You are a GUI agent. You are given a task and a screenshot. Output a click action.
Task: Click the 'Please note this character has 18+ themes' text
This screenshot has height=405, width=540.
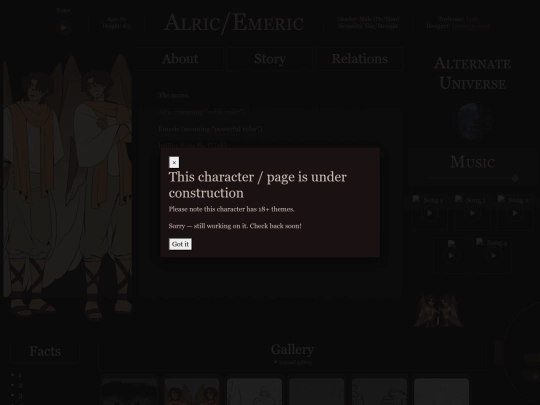click(231, 209)
